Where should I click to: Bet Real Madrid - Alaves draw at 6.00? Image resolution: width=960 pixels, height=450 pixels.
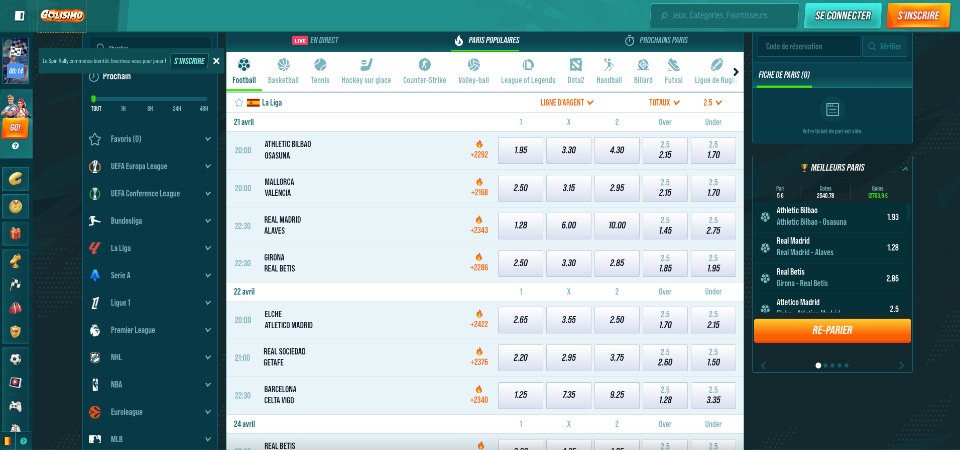pyautogui.click(x=569, y=226)
